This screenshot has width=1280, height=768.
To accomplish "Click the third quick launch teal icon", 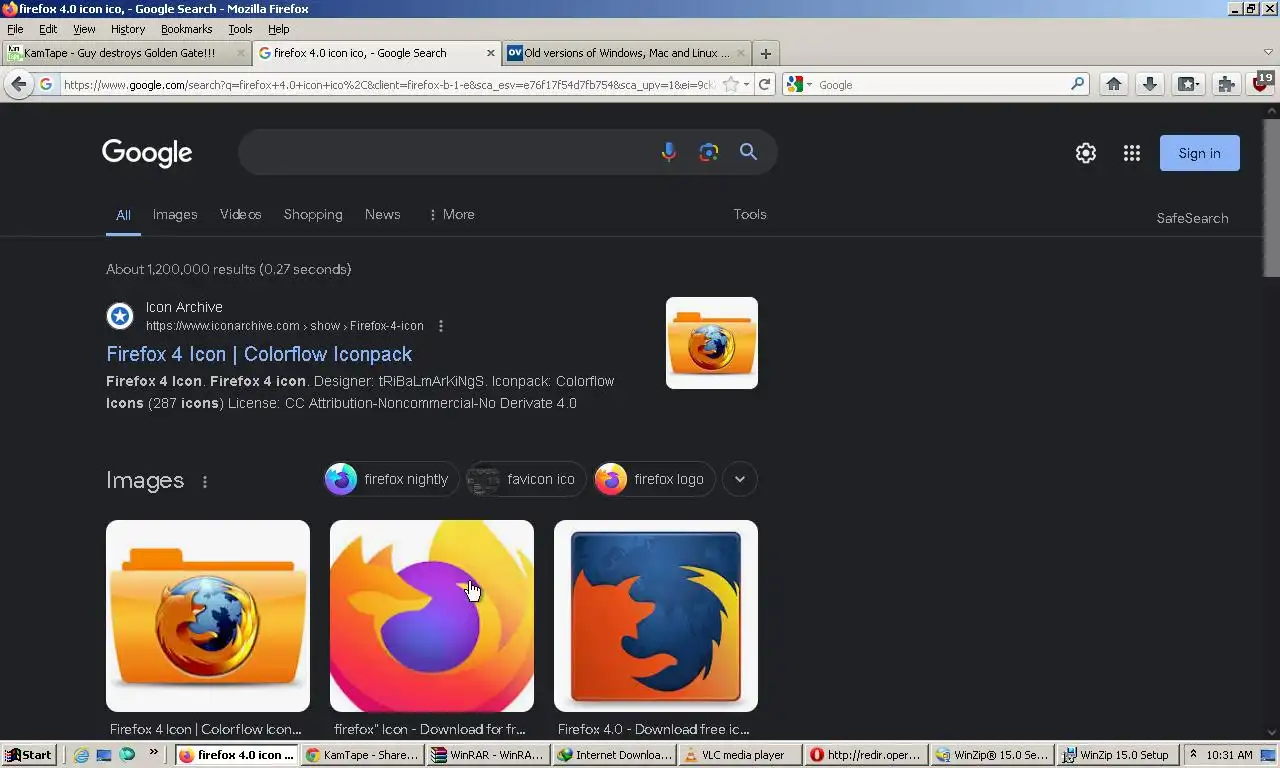I will [x=127, y=755].
